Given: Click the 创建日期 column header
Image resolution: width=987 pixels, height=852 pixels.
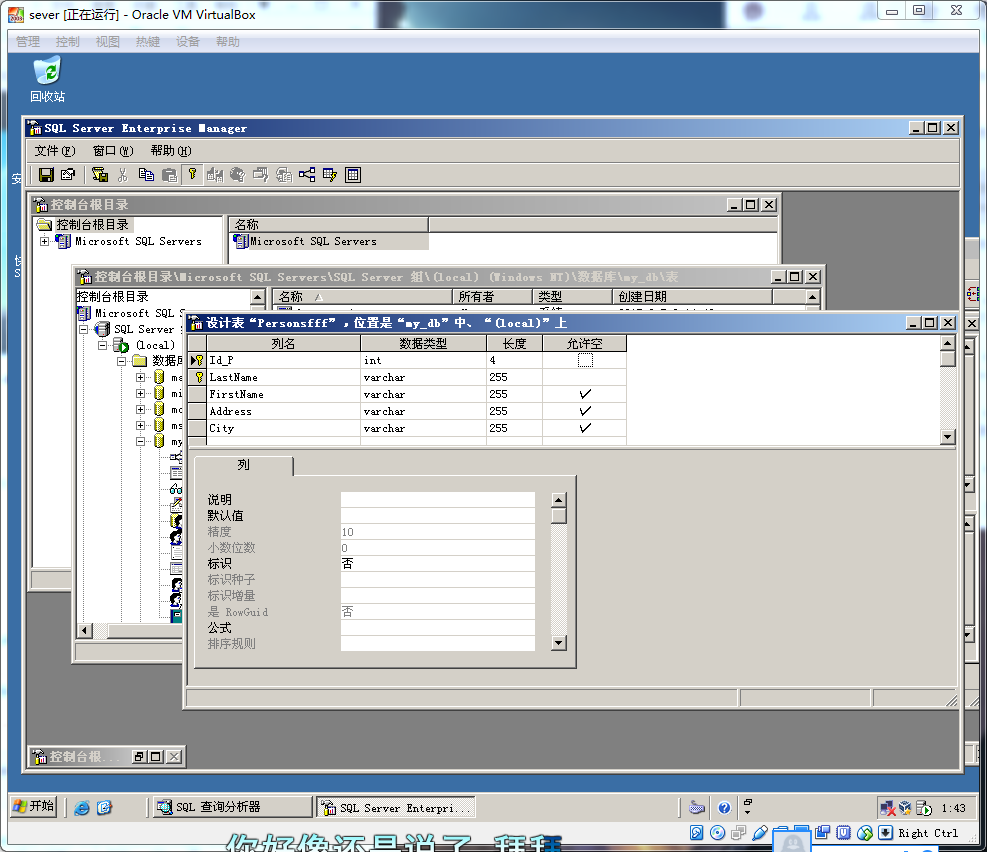Looking at the screenshot, I should 692,296.
